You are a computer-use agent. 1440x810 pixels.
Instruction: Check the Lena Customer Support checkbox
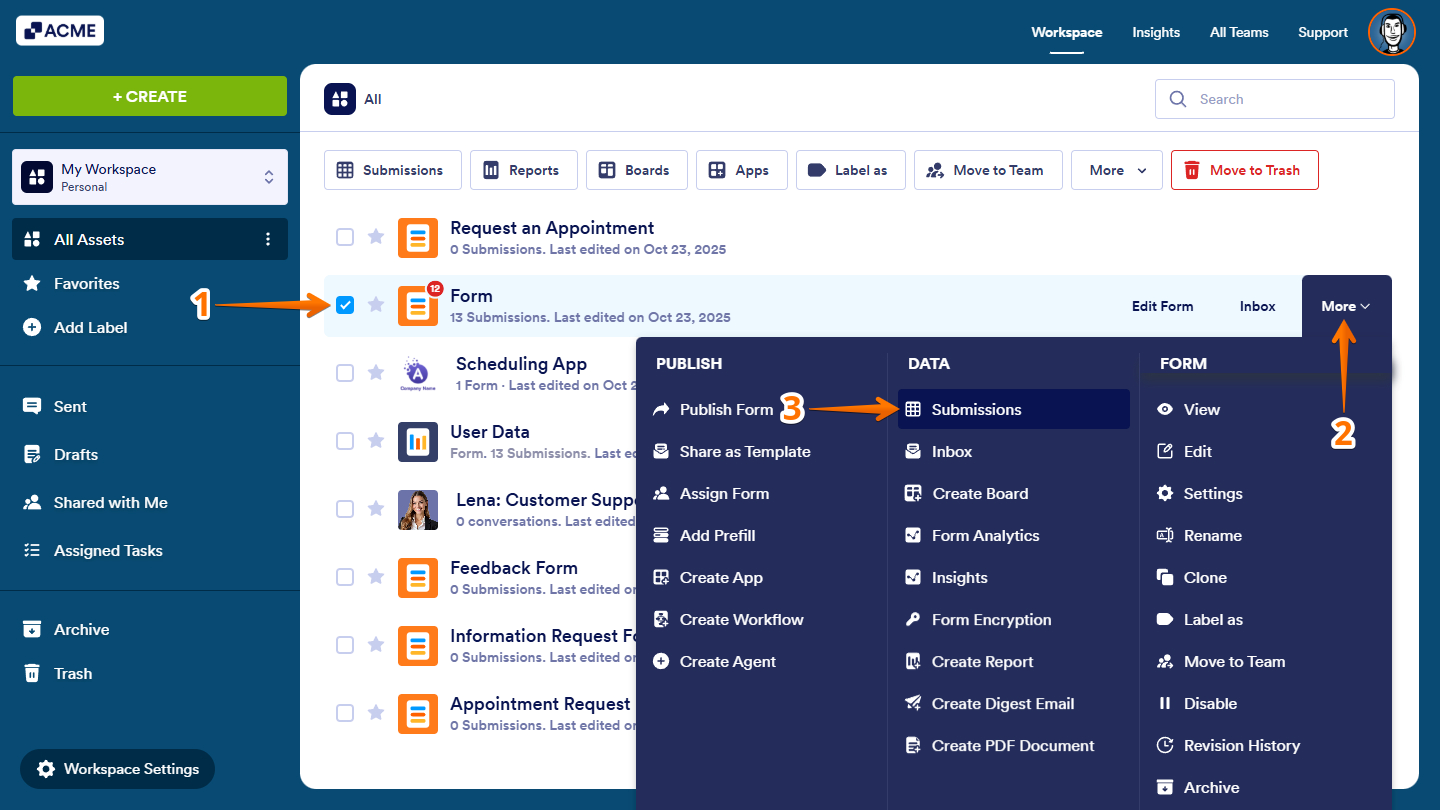pyautogui.click(x=345, y=509)
